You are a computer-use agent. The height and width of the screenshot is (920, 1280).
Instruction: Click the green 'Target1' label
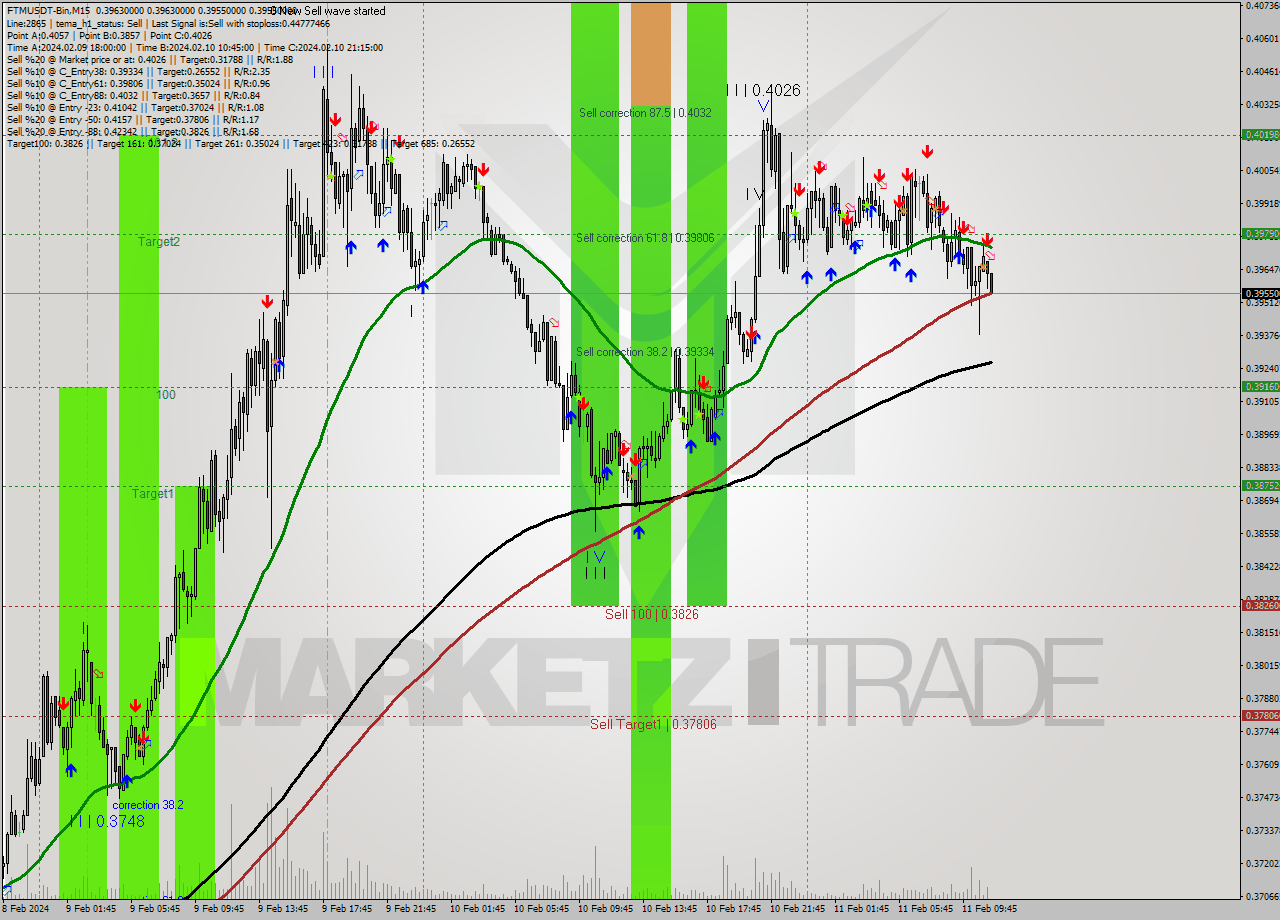(x=153, y=494)
